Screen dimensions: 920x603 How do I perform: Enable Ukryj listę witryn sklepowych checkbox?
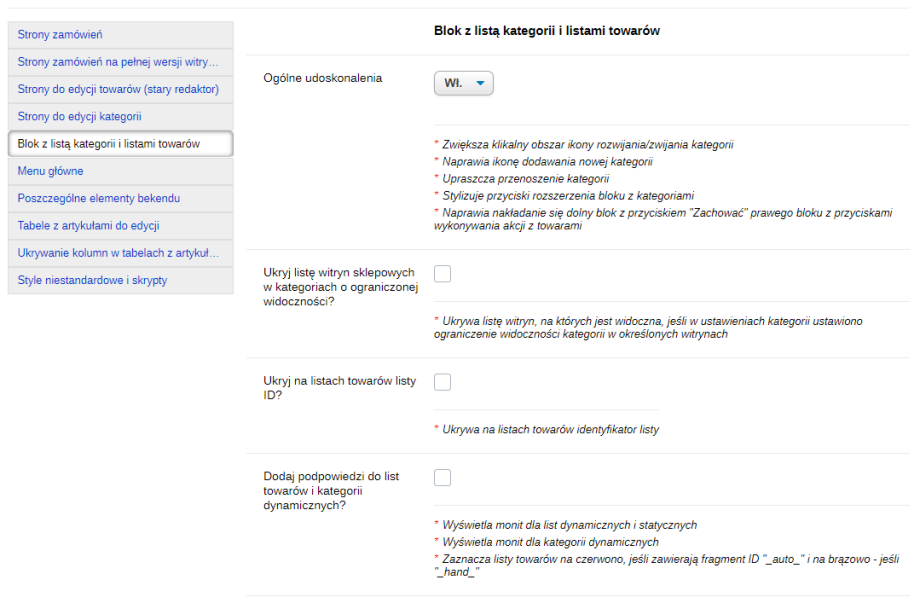[x=443, y=274]
